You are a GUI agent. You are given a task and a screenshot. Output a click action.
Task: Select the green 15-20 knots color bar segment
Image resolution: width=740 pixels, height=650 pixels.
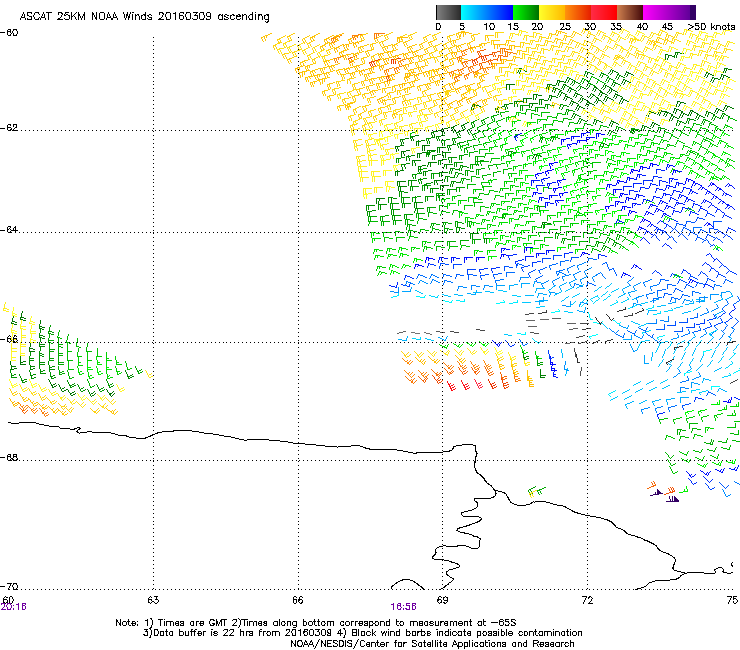tap(526, 12)
